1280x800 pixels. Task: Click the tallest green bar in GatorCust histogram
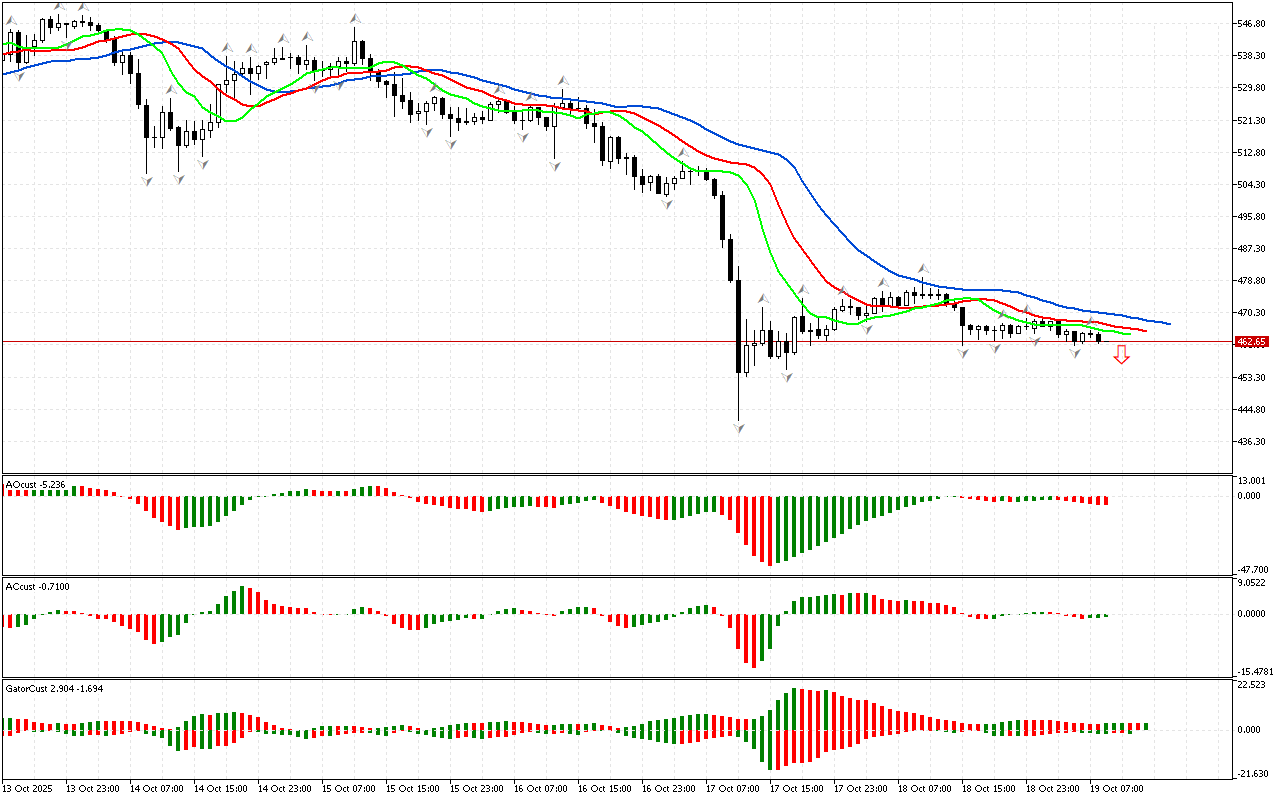[x=796, y=709]
